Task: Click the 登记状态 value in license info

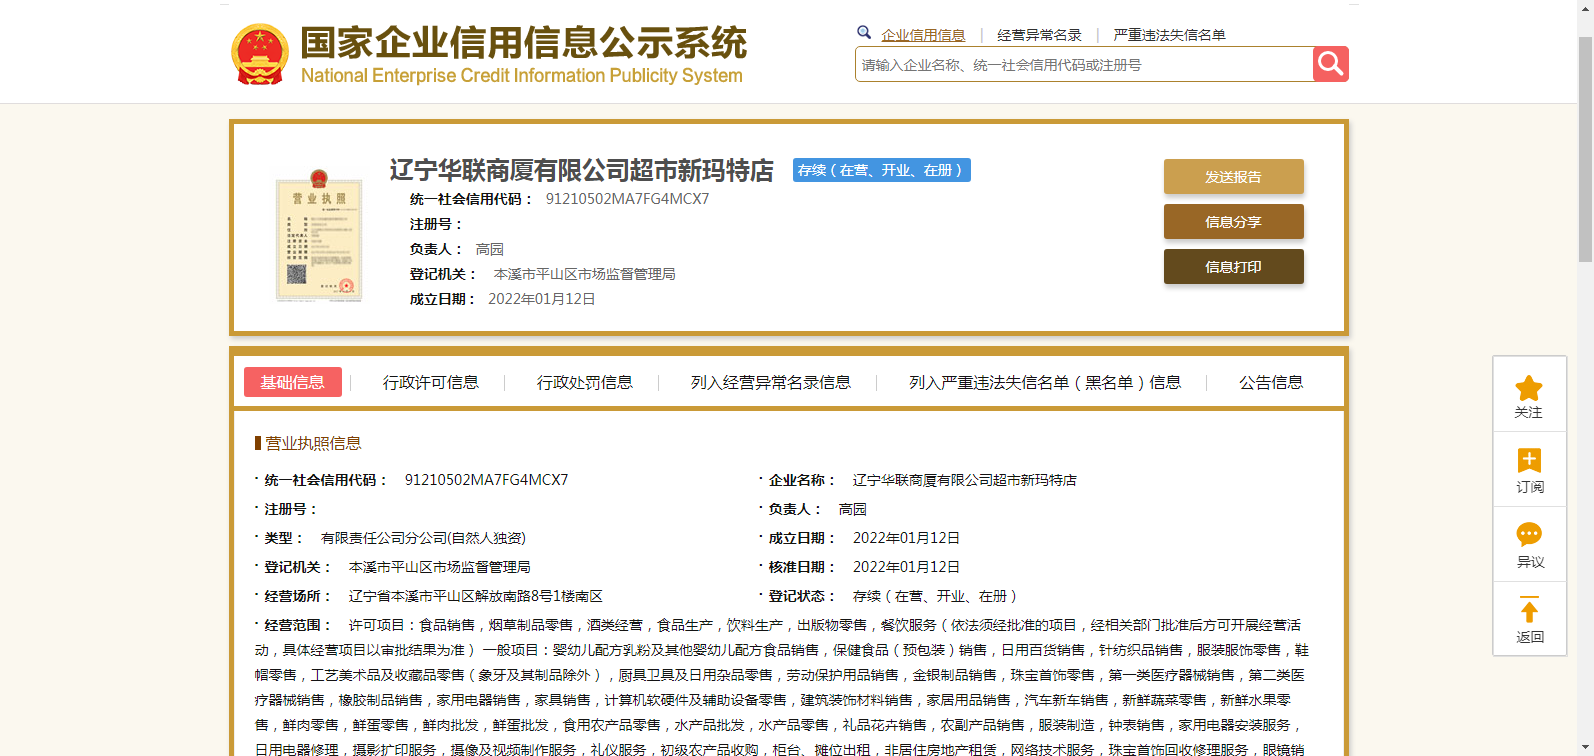Action: click(x=935, y=596)
